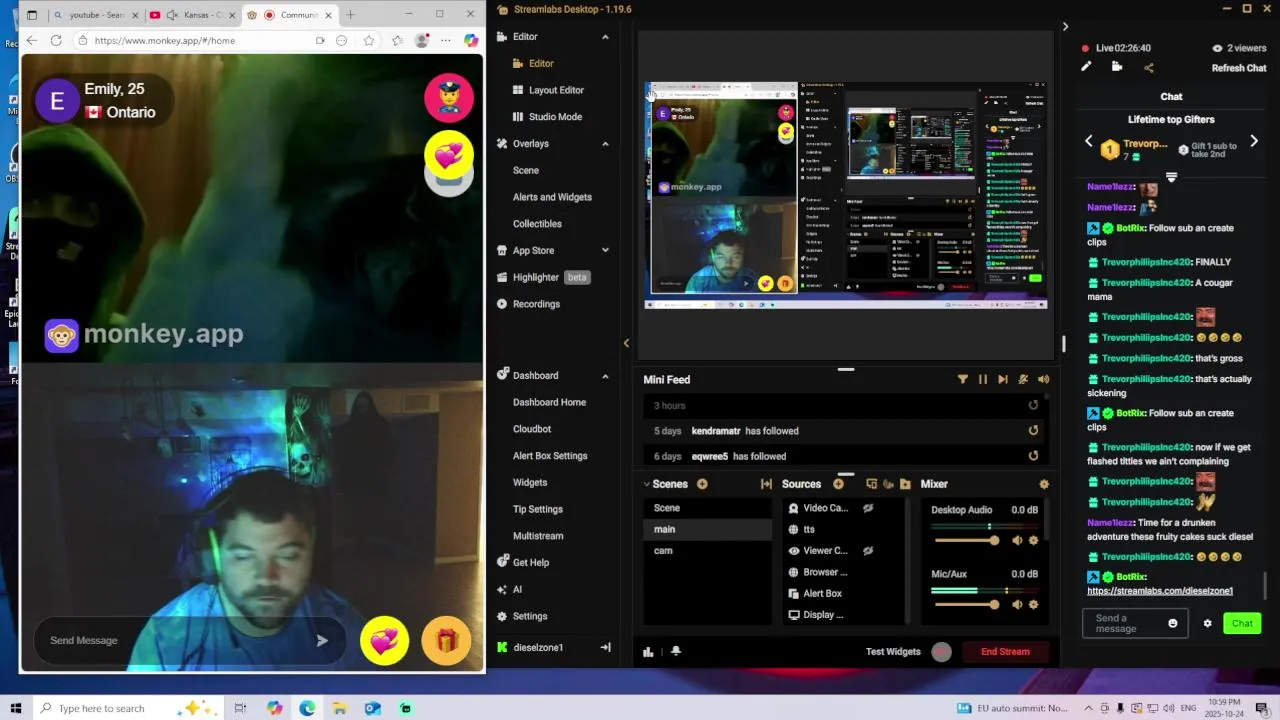Open Desktop Audio source settings gear
Screen dimensions: 1280x720
[x=1034, y=540]
